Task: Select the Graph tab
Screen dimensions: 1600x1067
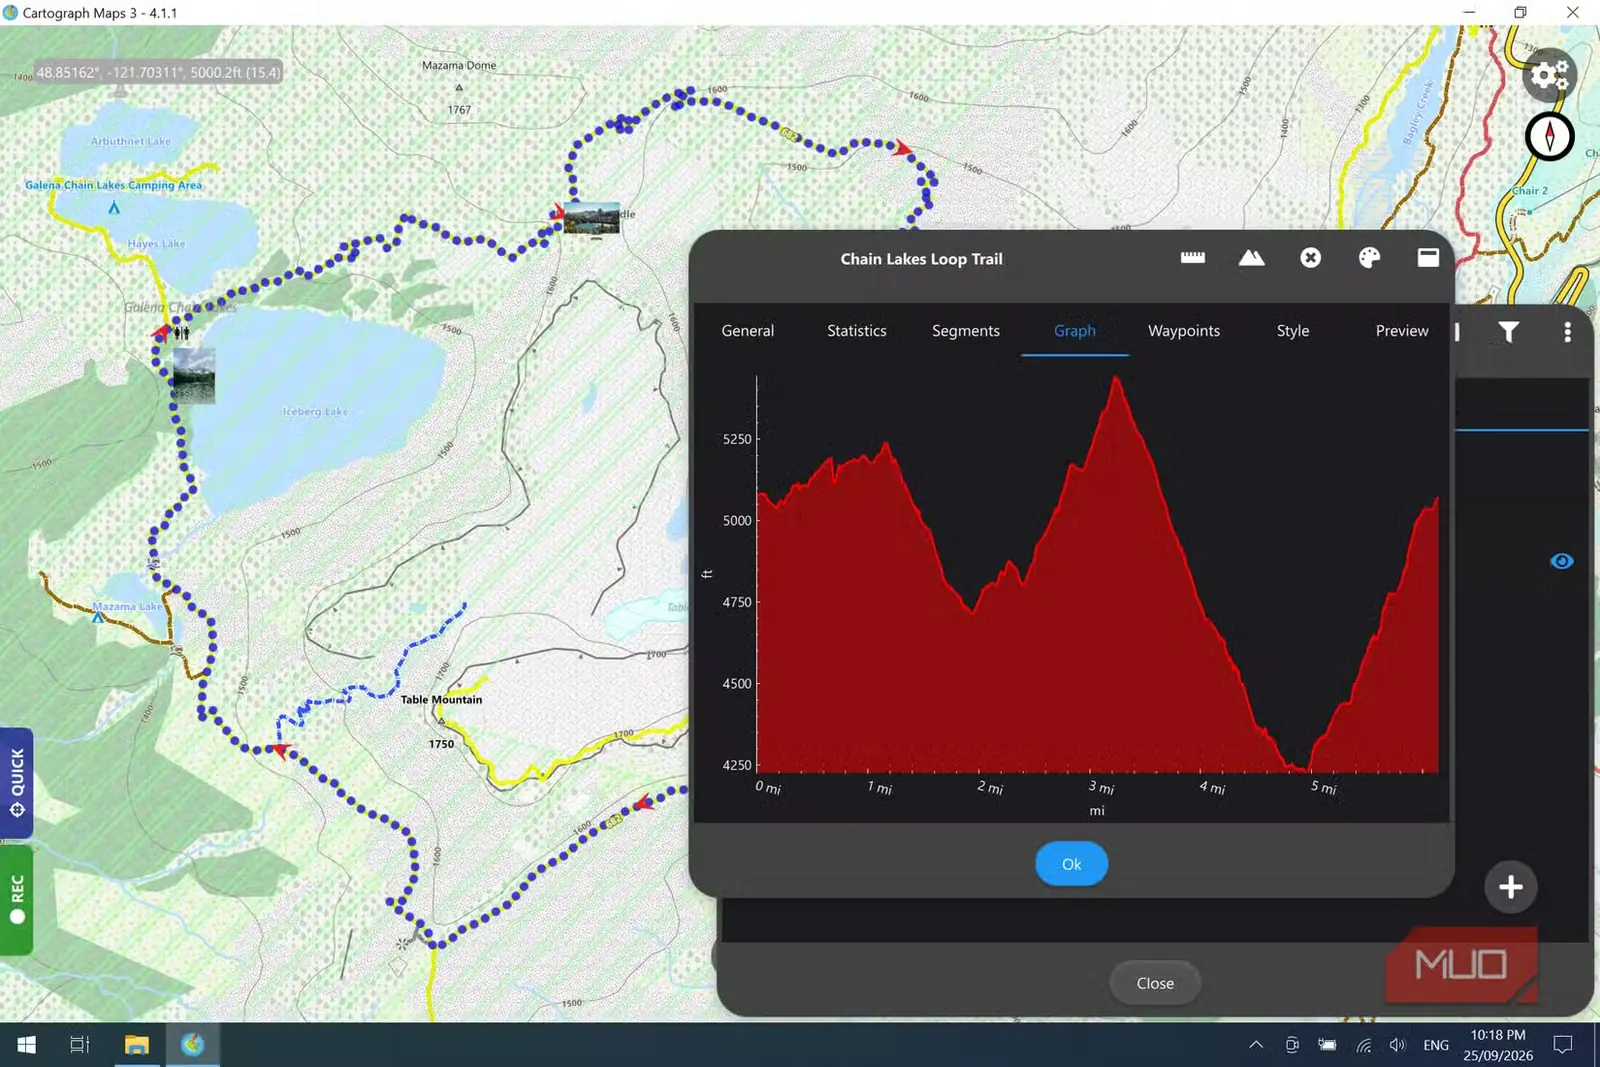Action: coord(1074,331)
